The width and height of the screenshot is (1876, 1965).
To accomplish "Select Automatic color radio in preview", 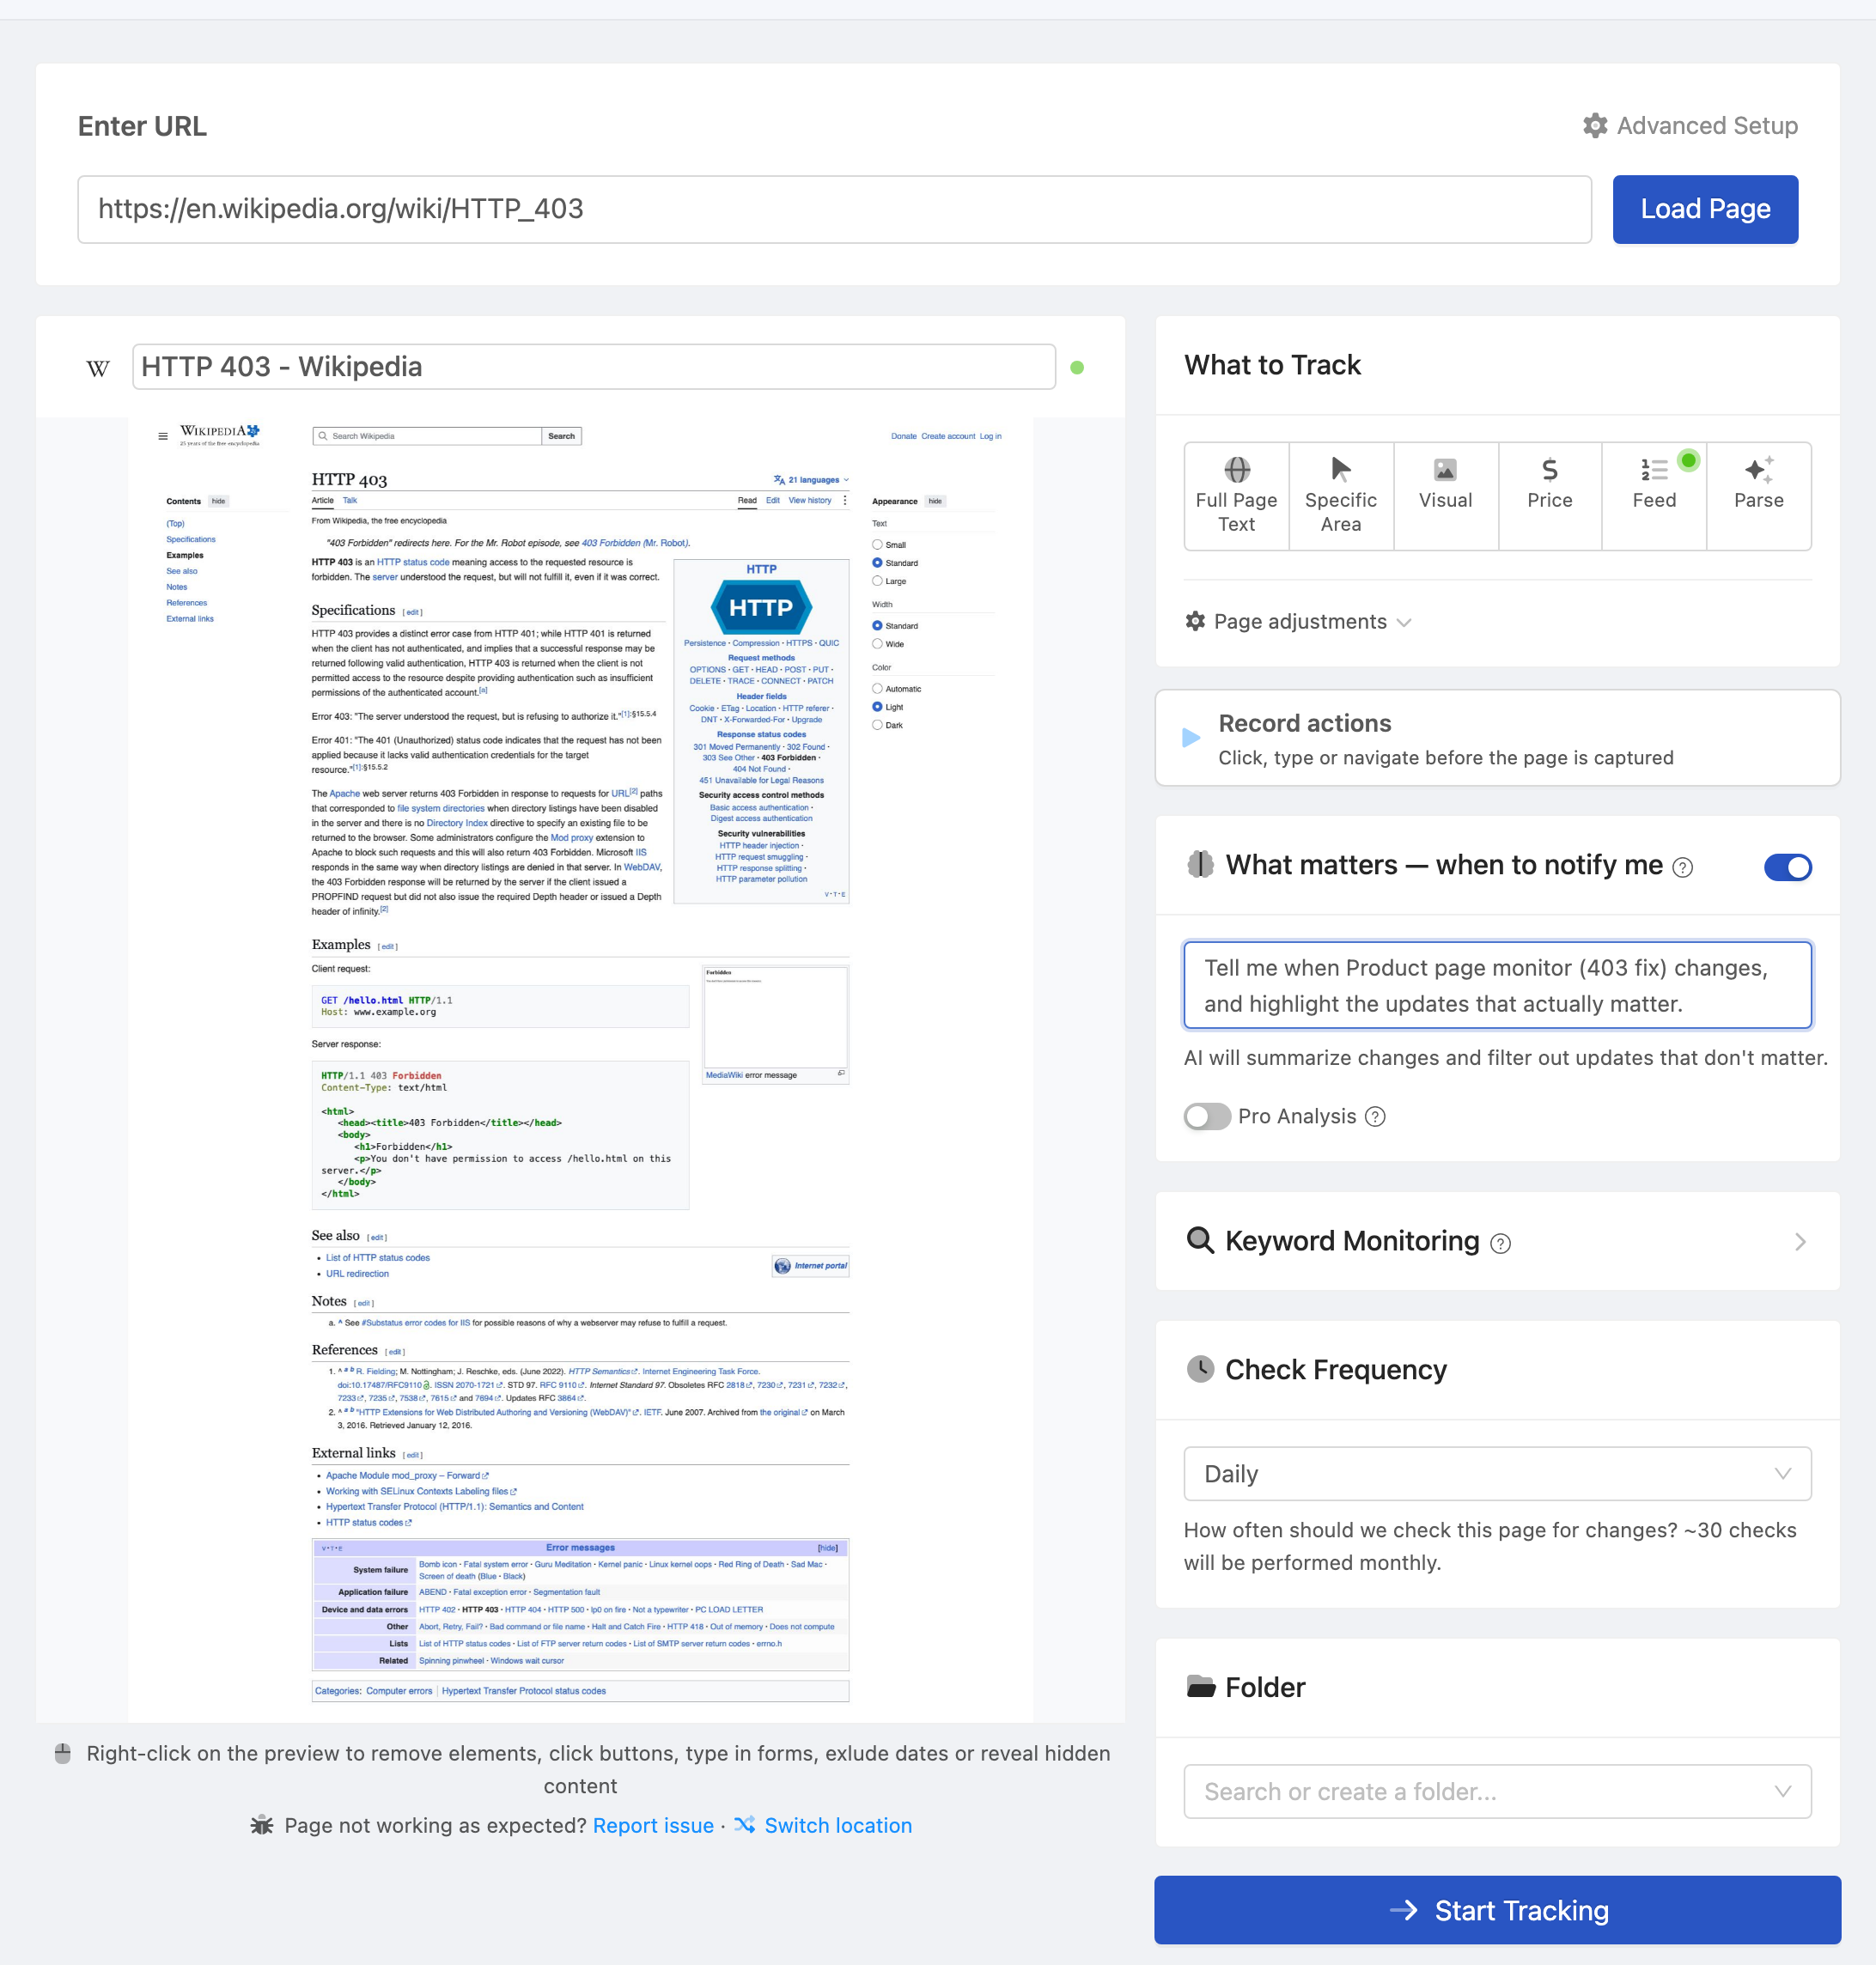I will click(877, 689).
